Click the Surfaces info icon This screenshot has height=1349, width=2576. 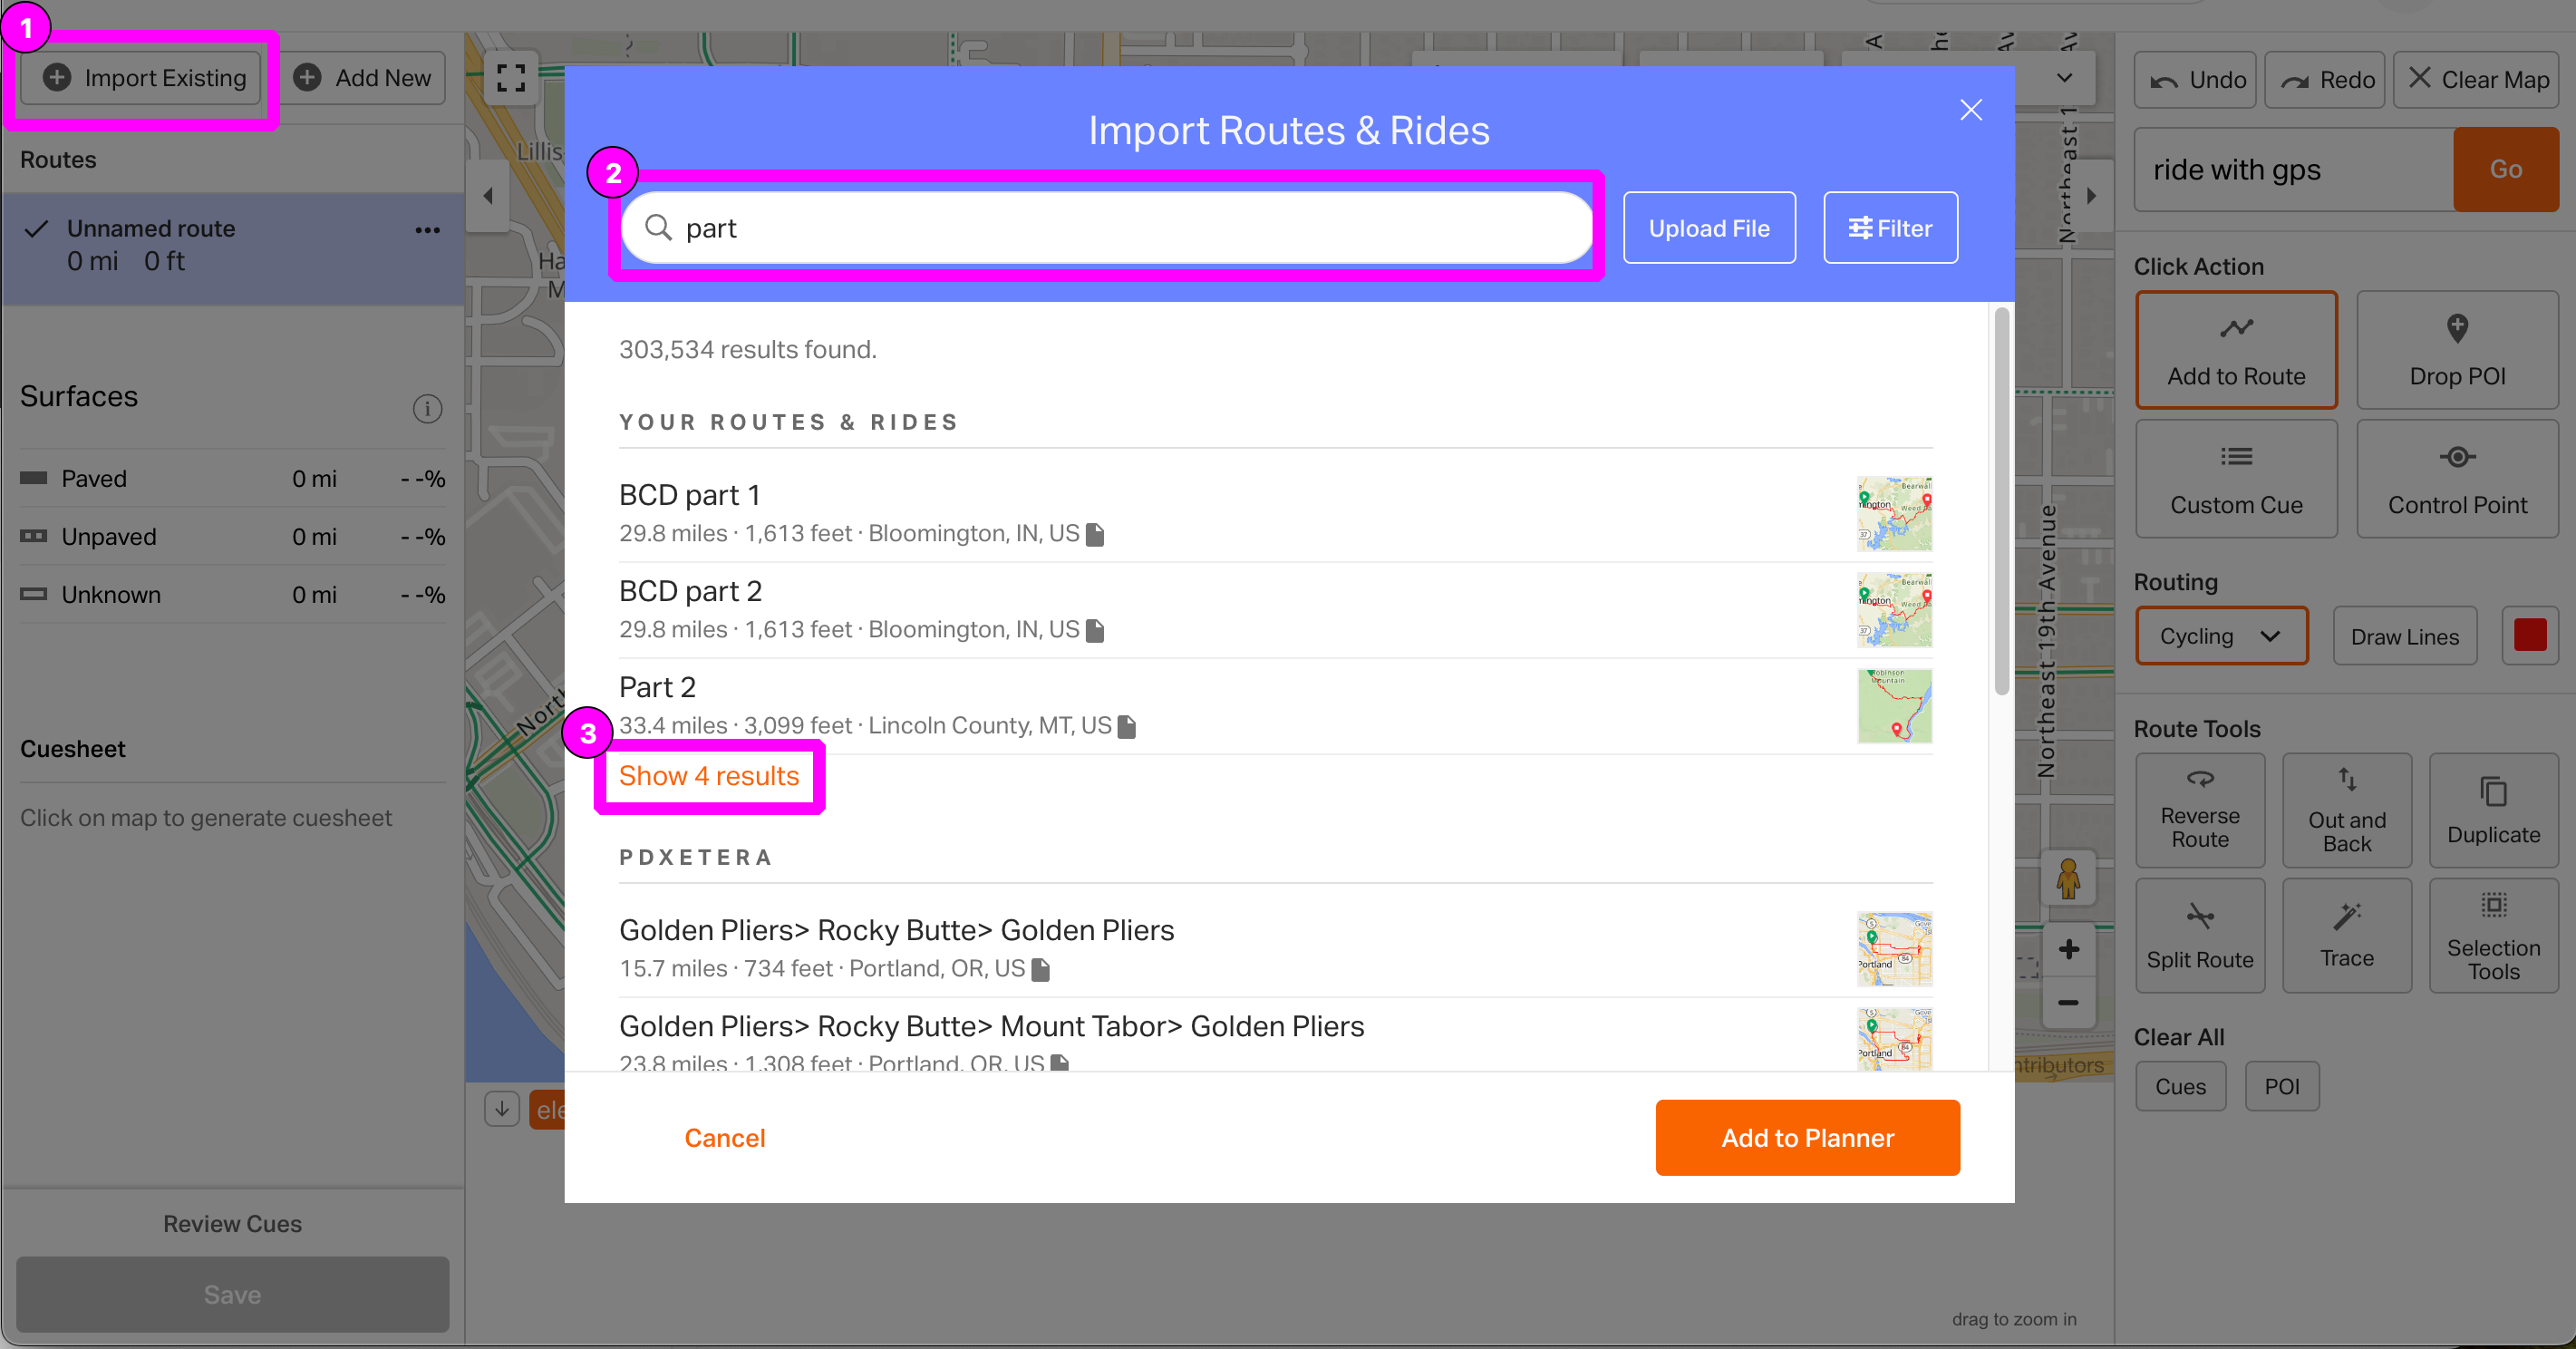coord(427,408)
